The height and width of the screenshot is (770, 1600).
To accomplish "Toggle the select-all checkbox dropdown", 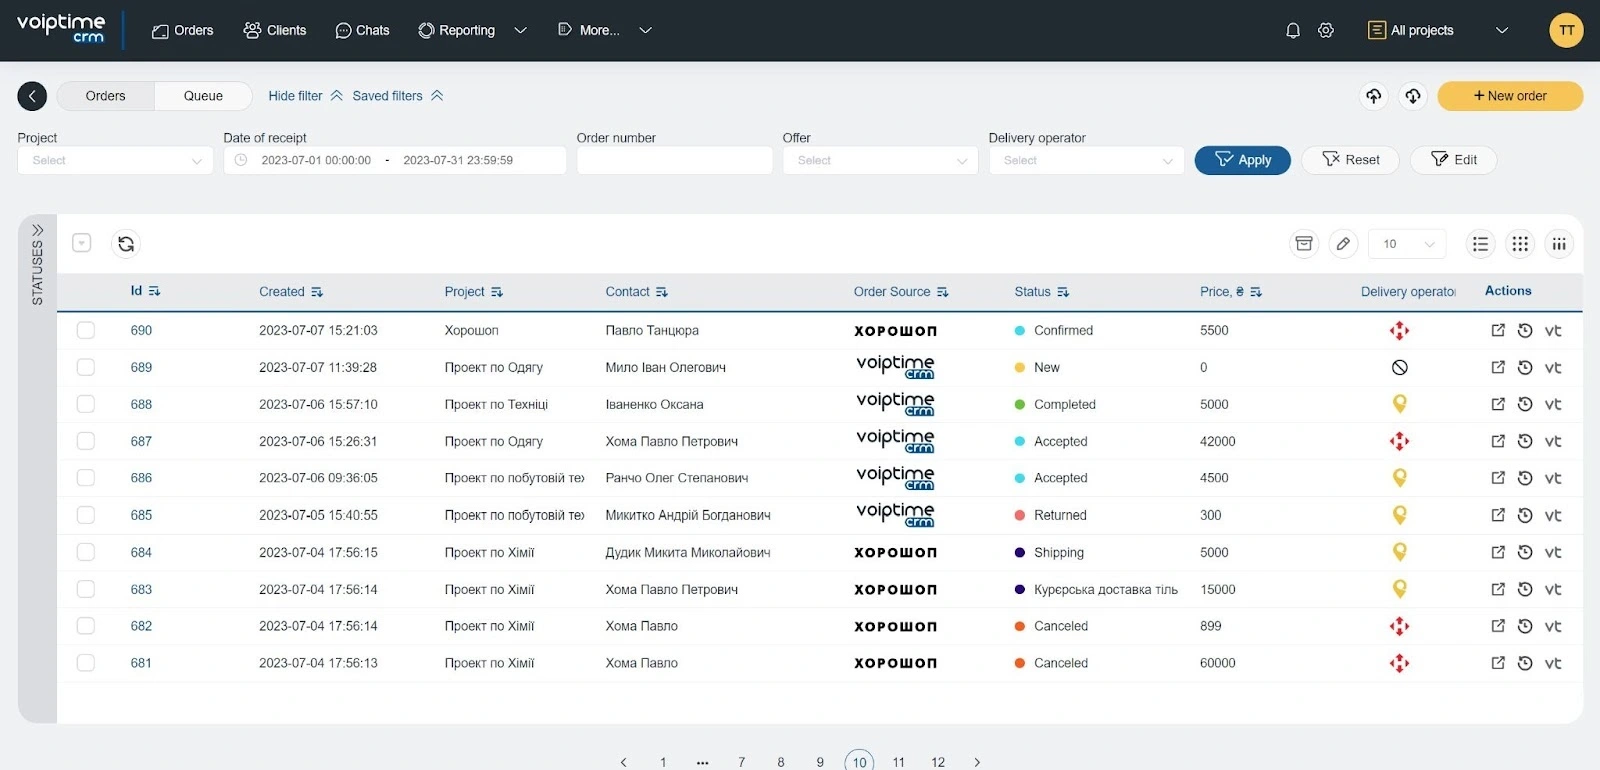I will click(82, 243).
